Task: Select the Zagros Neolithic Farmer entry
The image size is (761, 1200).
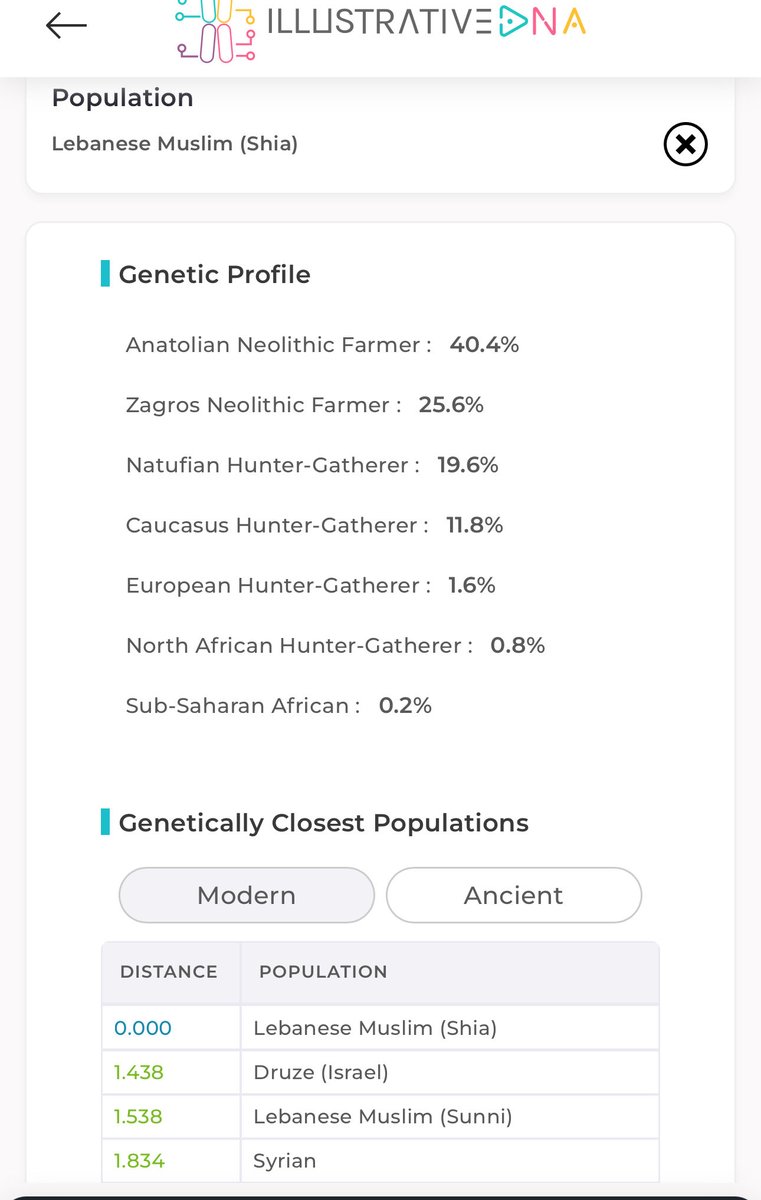Action: click(304, 405)
